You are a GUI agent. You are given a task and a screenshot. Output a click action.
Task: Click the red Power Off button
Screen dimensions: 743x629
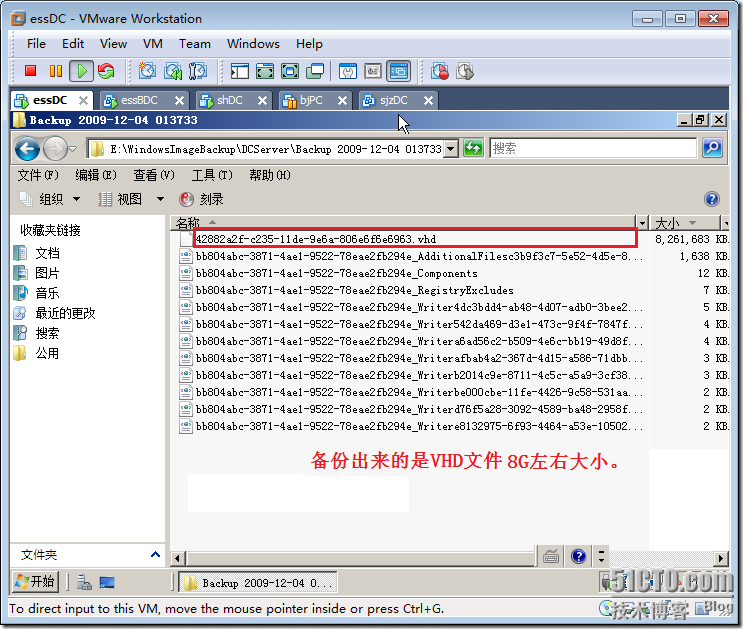coord(31,71)
